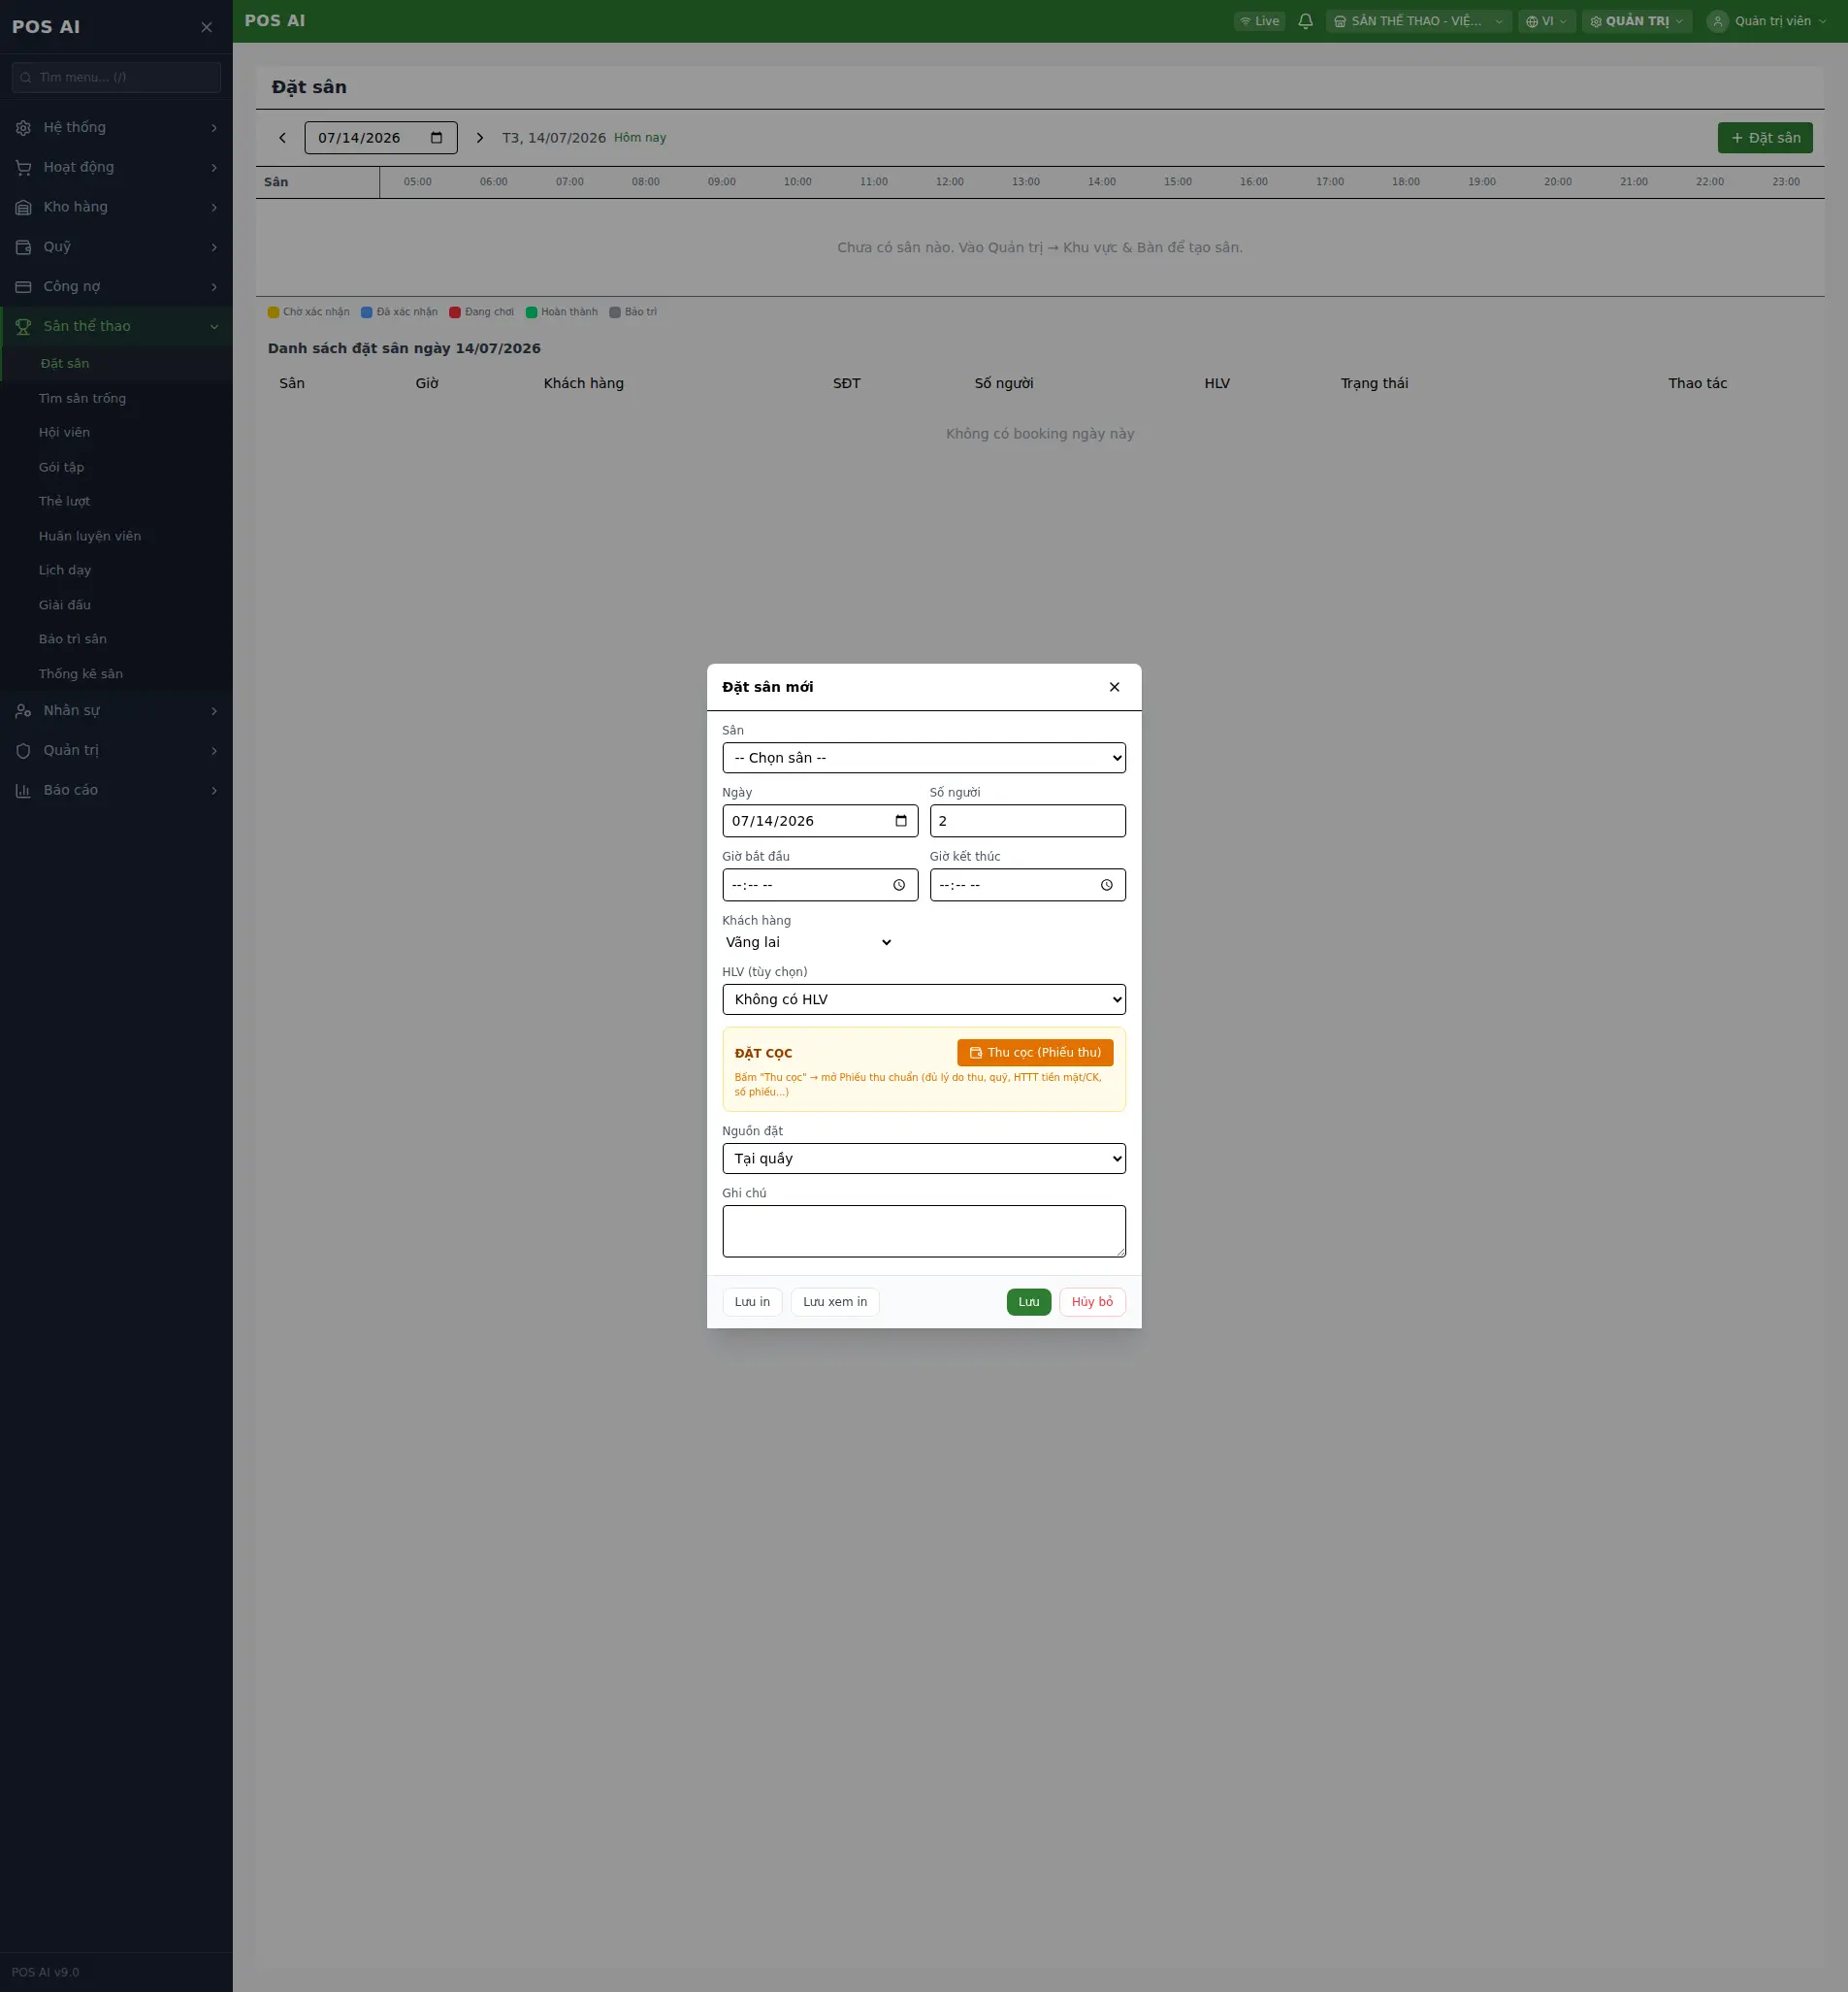Open calendar picker in modal Ngày field
Viewport: 1848px width, 1992px height.
point(901,821)
